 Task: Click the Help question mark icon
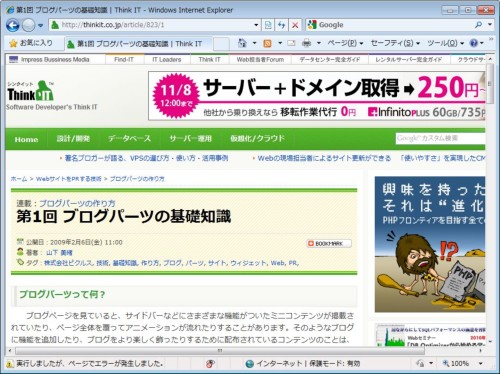pos(474,43)
